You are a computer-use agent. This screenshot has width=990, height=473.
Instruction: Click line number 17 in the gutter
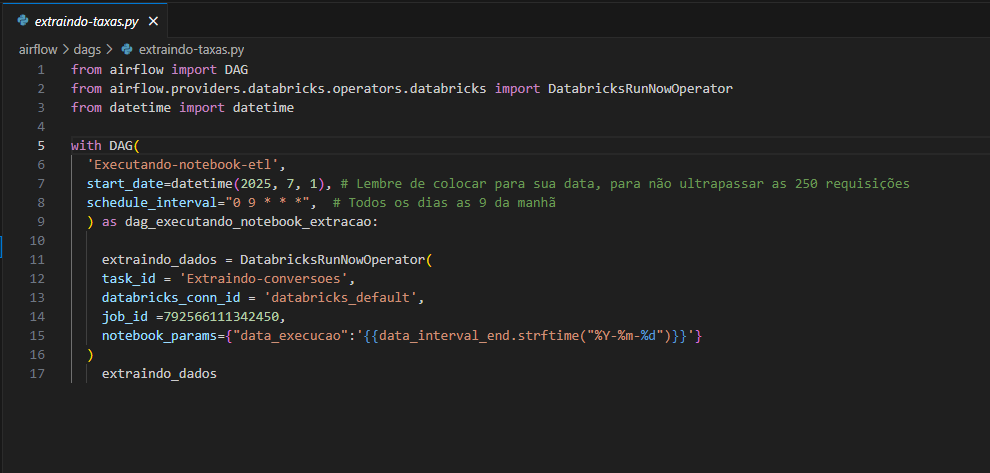(37, 373)
